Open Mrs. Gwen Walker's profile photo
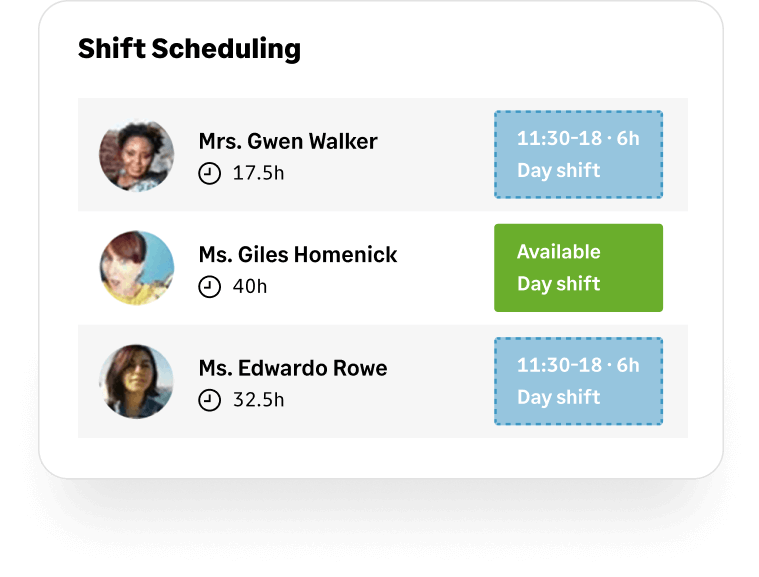Screen dimensions: 759x577 (x=137, y=155)
